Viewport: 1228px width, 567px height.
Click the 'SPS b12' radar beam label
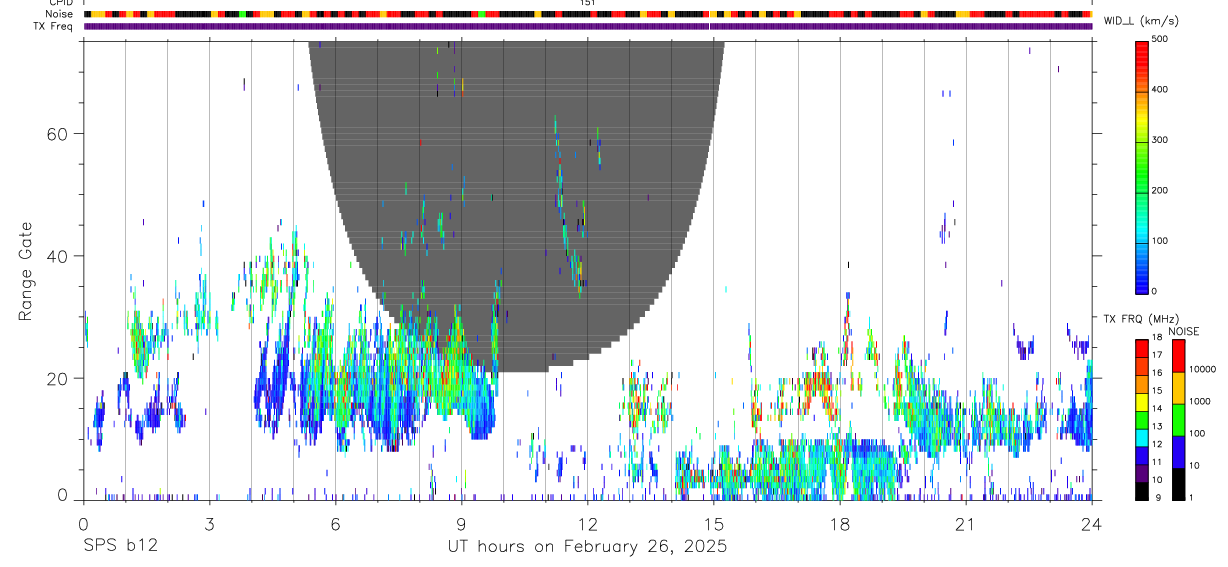coord(120,547)
